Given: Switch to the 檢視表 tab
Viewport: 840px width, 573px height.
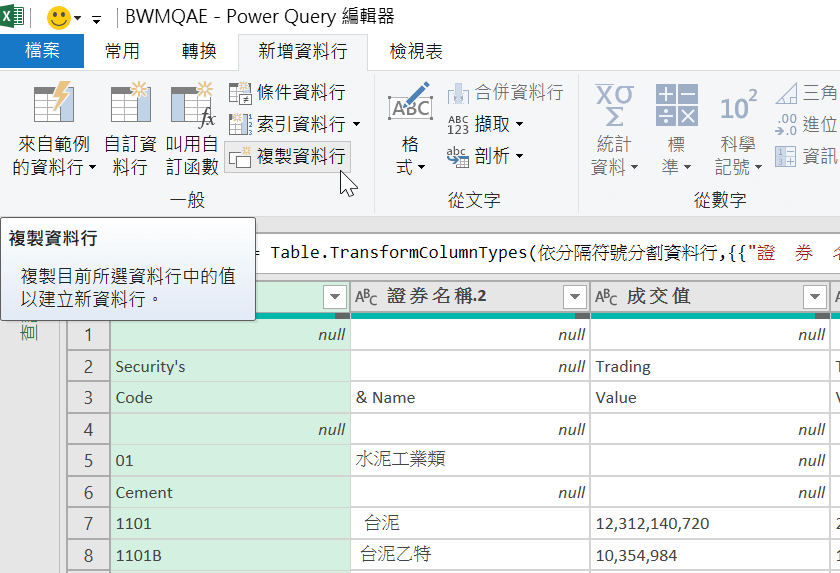Looking at the screenshot, I should 416,51.
